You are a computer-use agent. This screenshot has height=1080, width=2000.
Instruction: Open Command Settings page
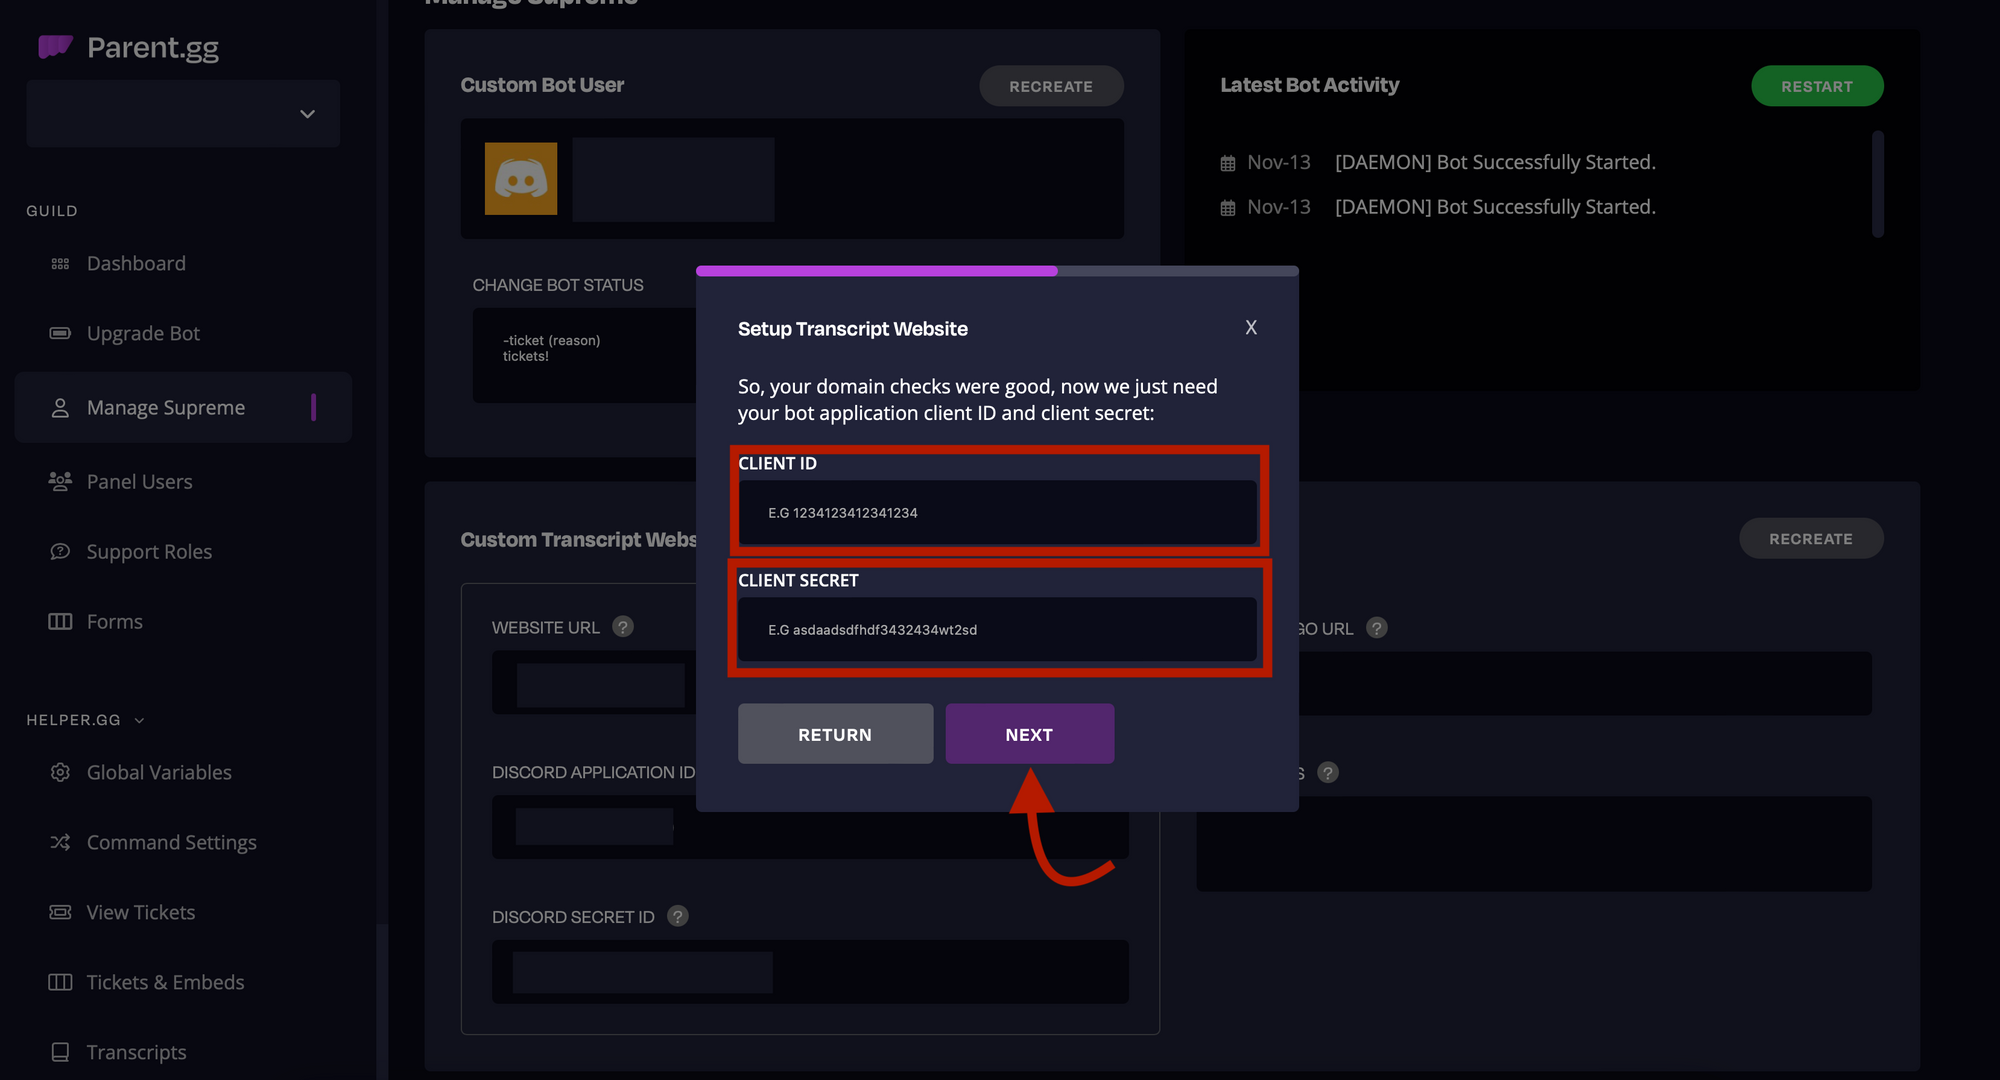171,842
